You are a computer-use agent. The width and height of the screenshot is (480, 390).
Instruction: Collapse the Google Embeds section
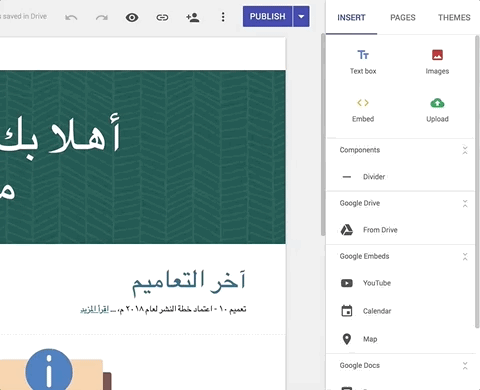point(465,257)
